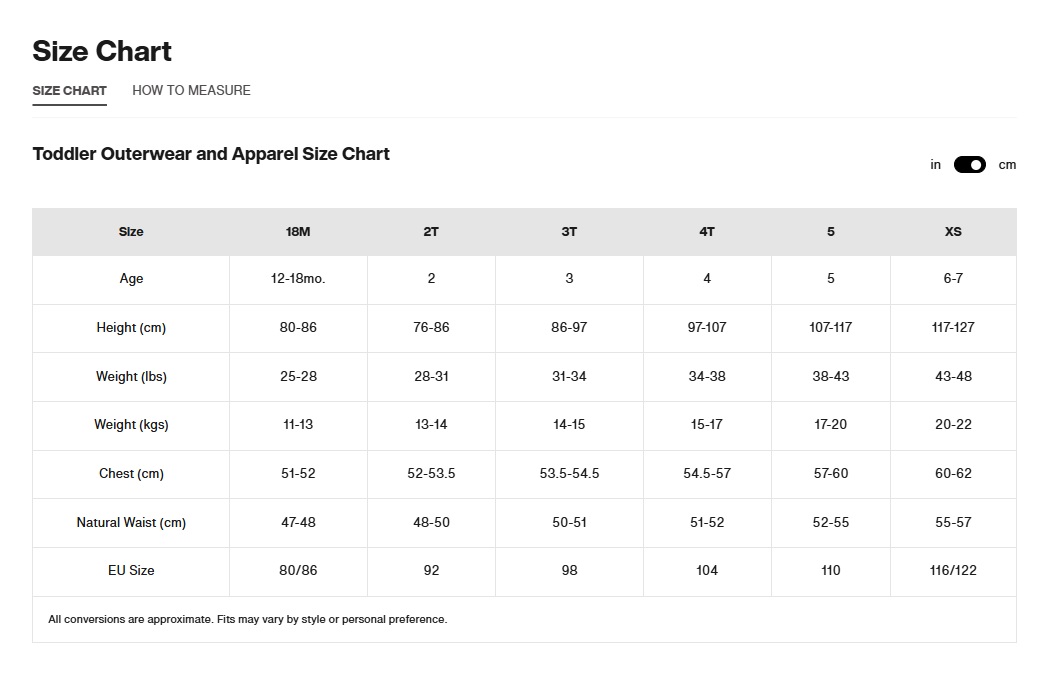Screen dimensions: 1052x683
Task: Click the 4T size column header
Action: coord(707,232)
